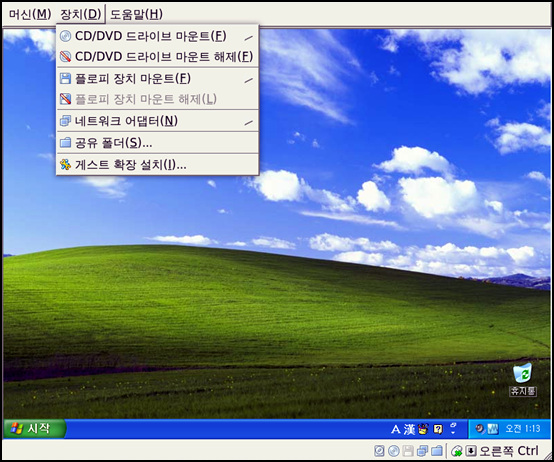
Task: Toggle the keyboard capture indicator icon
Action: pos(471,451)
